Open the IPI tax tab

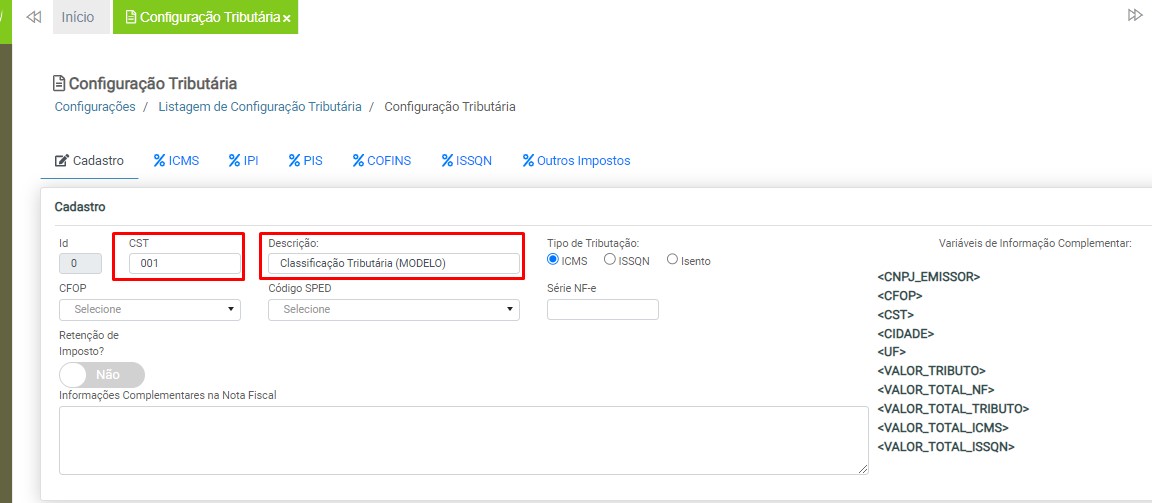[x=243, y=160]
